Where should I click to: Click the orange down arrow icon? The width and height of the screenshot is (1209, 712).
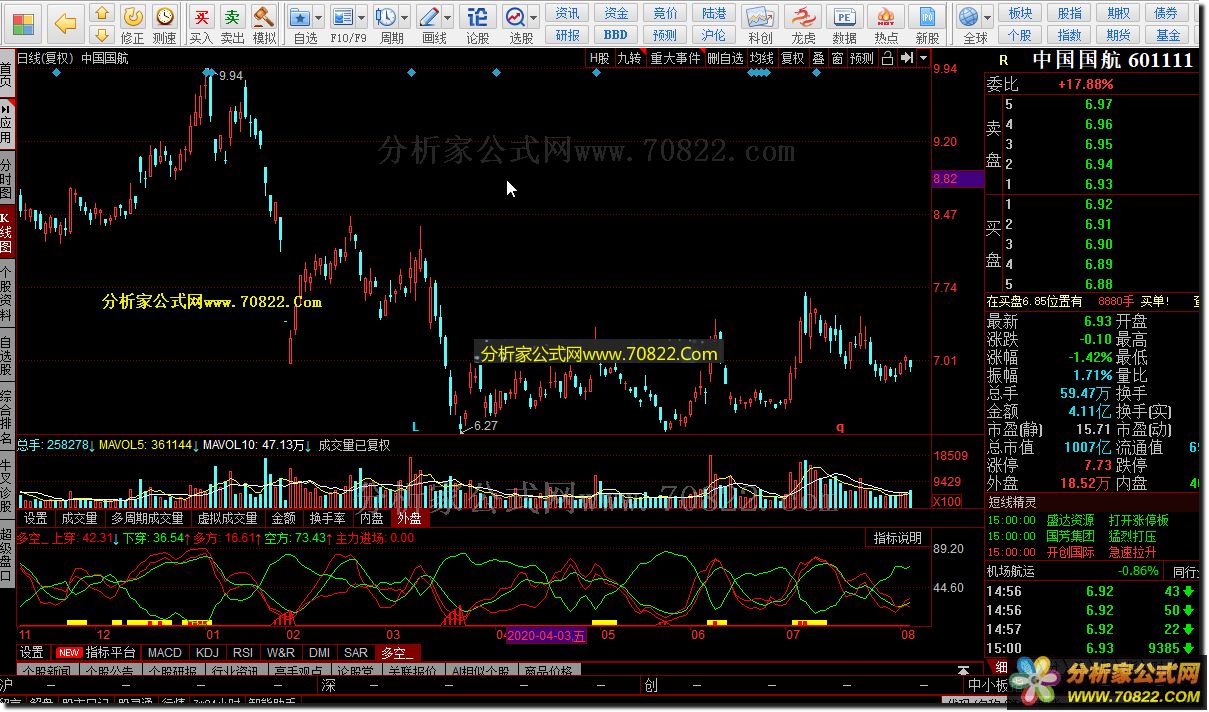[x=102, y=36]
